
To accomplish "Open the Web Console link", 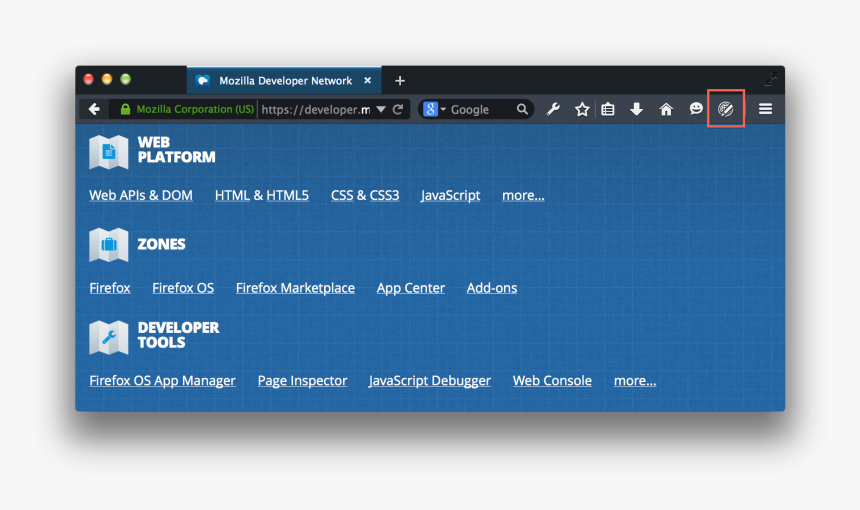I will [x=552, y=381].
